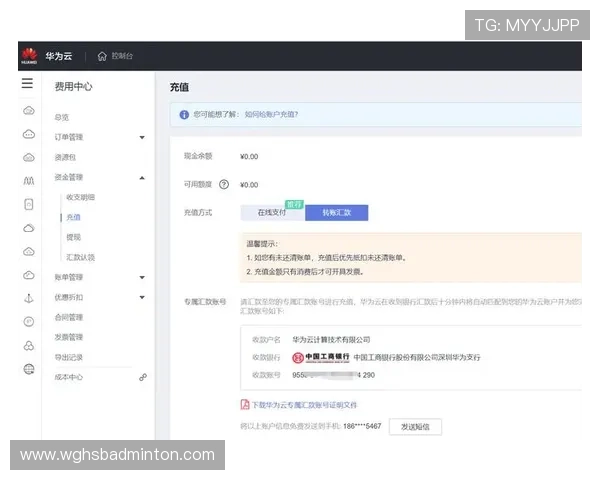Open 优惠折扣 in the sidebar

click(69, 297)
